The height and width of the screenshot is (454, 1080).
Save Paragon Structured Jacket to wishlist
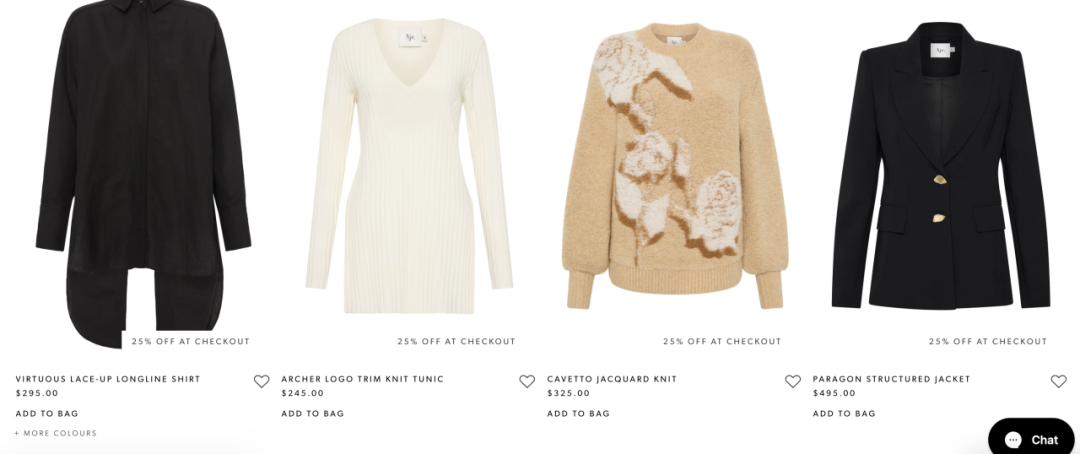pos(1059,381)
